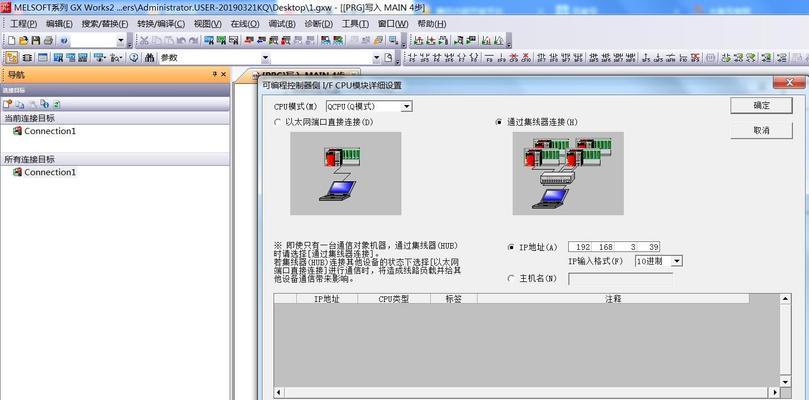Click the horizontal scrollbar left arrow

pos(279,393)
